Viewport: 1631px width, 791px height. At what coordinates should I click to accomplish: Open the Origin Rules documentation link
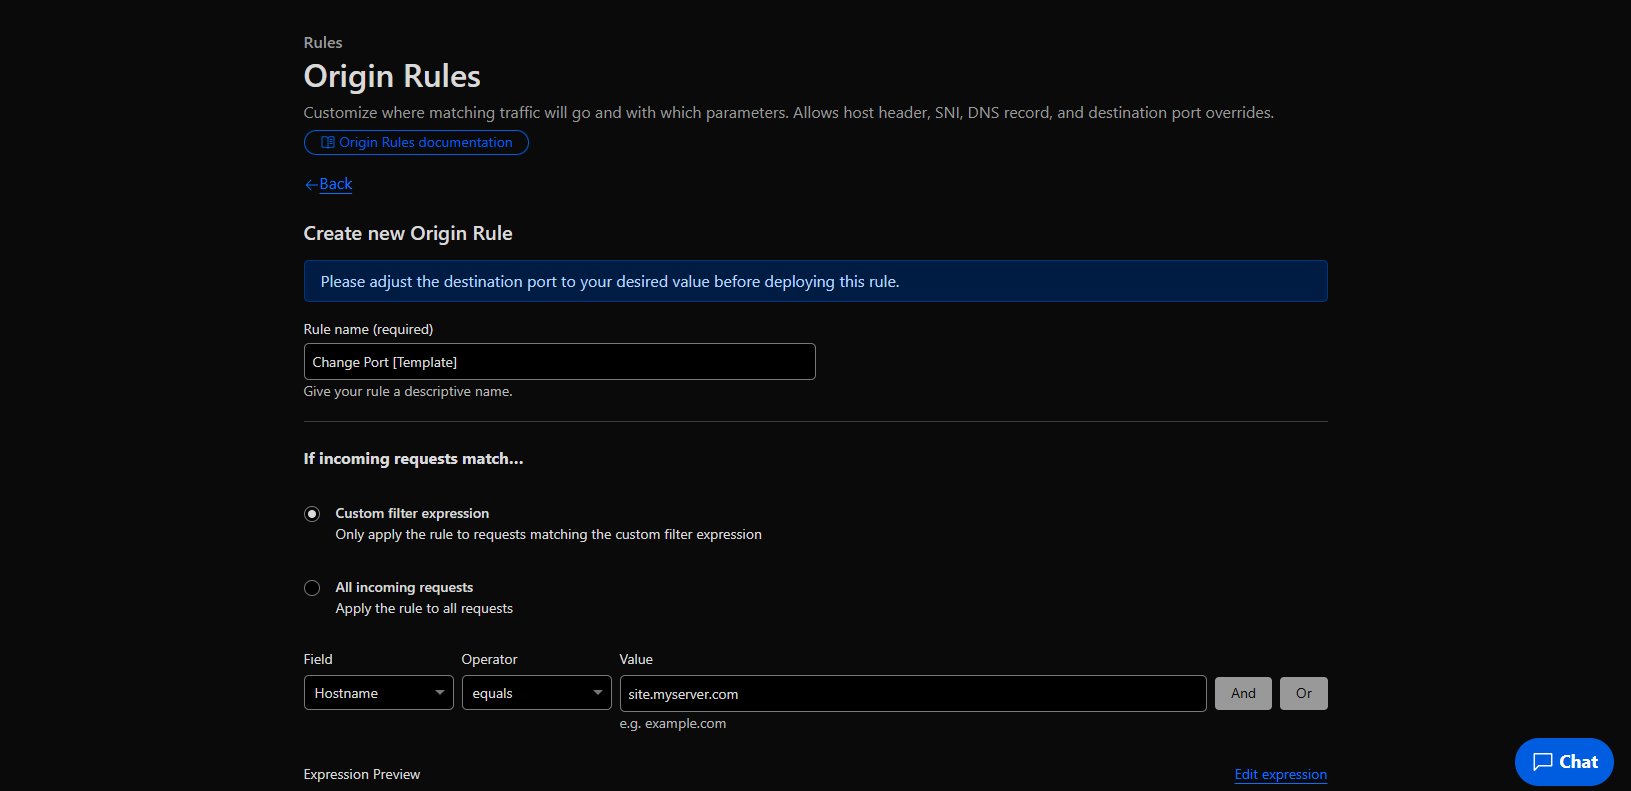[x=425, y=143]
